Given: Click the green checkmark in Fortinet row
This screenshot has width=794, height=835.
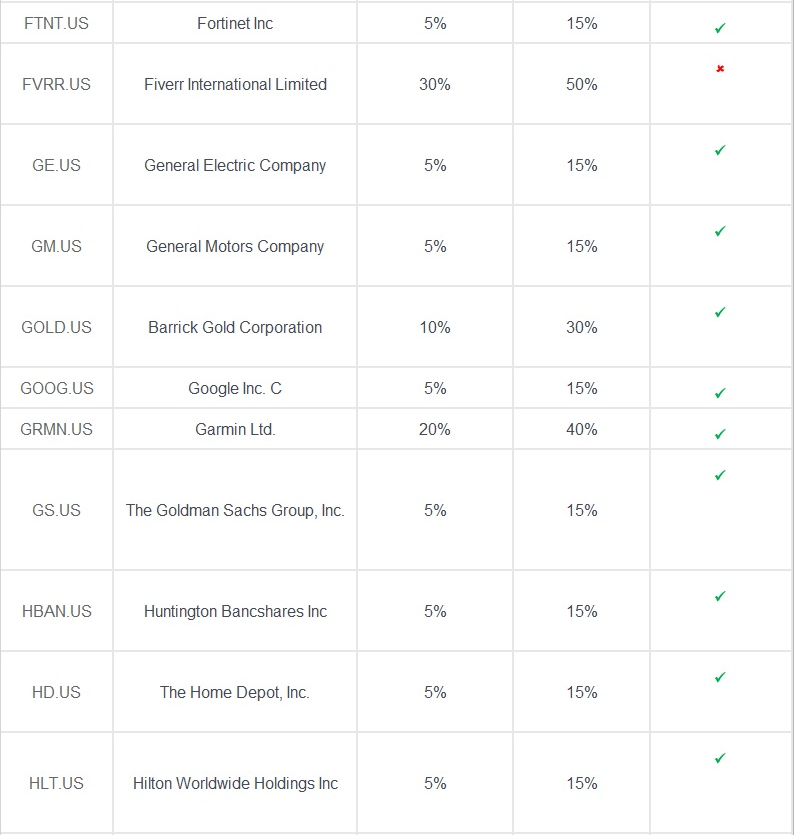Looking at the screenshot, I should 720,28.
